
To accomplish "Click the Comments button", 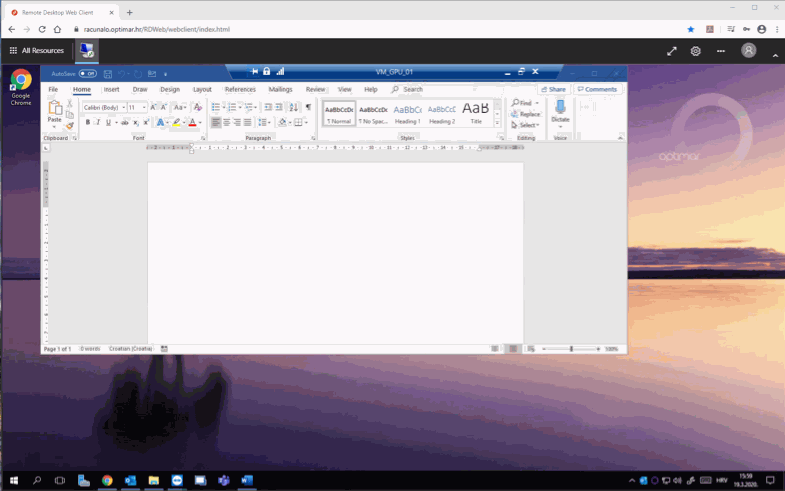I will pos(598,89).
